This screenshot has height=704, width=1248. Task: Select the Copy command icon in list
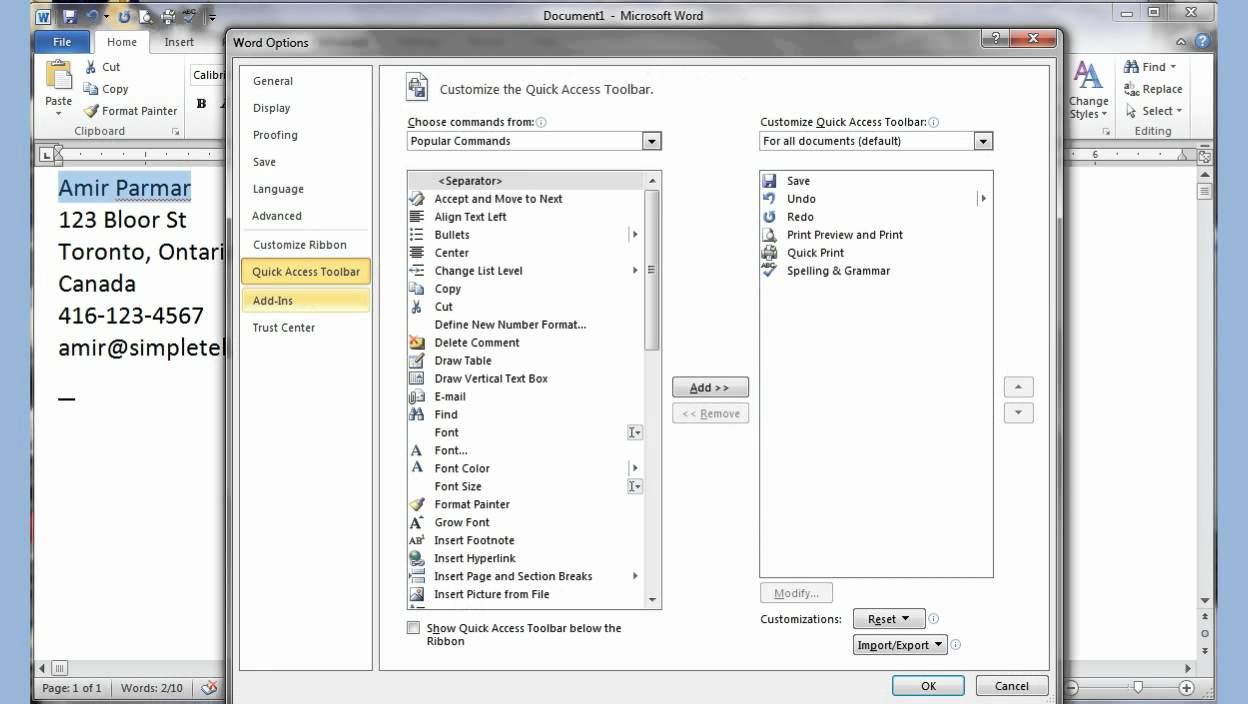(x=417, y=289)
